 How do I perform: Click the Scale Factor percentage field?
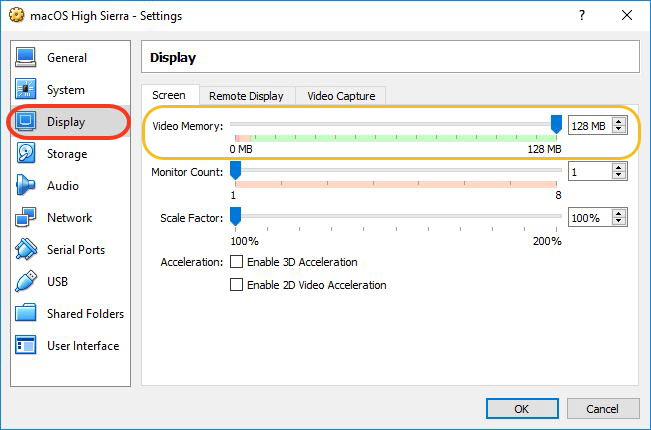coord(589,217)
